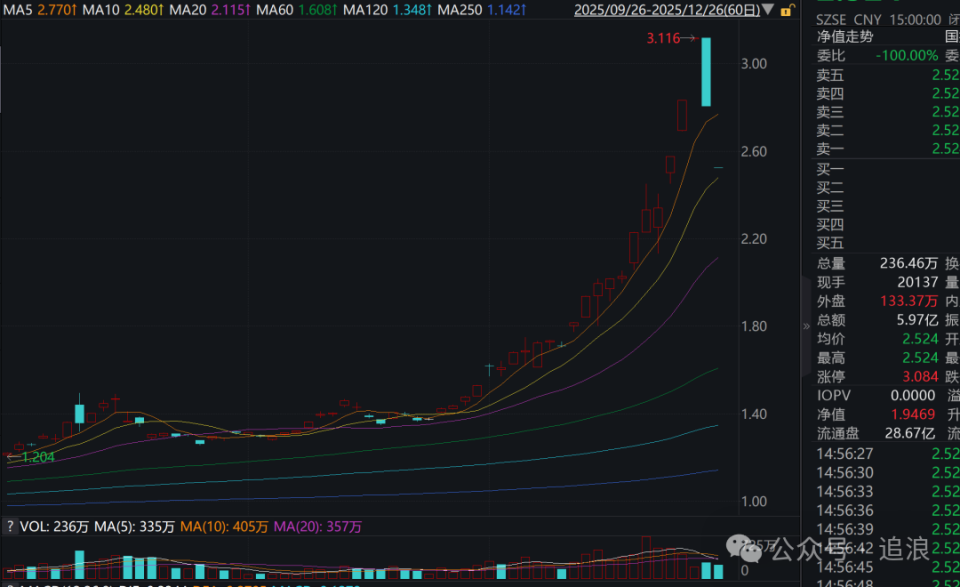Click the MA(10): 405万 volume average label
Viewport: 960px width, 587px height.
(x=224, y=526)
